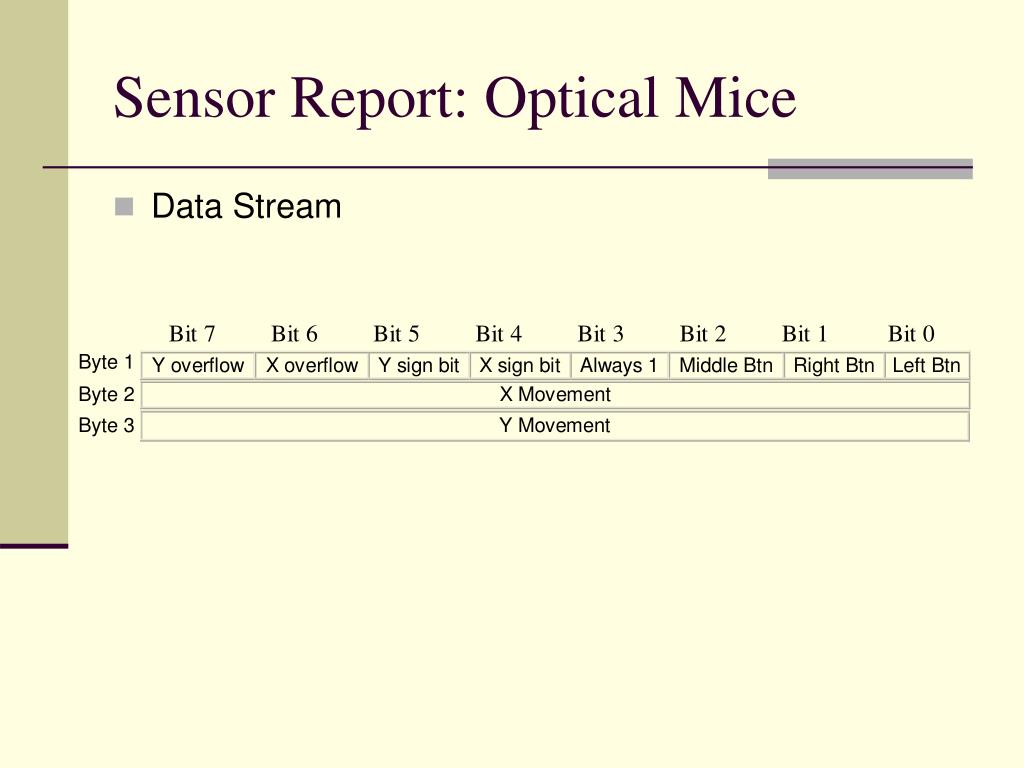The image size is (1024, 768).
Task: Click the Y Movement row
Action: 555,425
